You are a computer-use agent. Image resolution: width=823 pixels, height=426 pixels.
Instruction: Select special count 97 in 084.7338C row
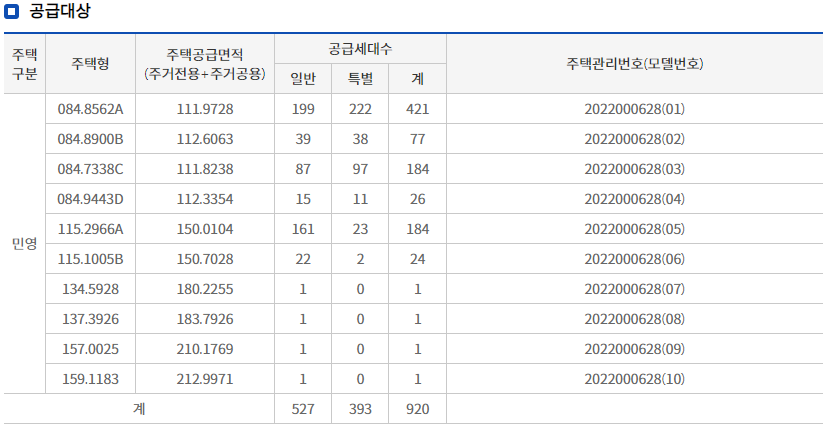(360, 169)
